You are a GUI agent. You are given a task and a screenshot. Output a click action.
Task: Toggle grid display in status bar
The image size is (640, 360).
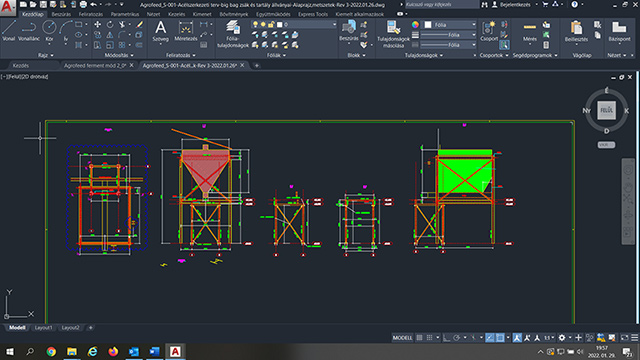pos(419,338)
